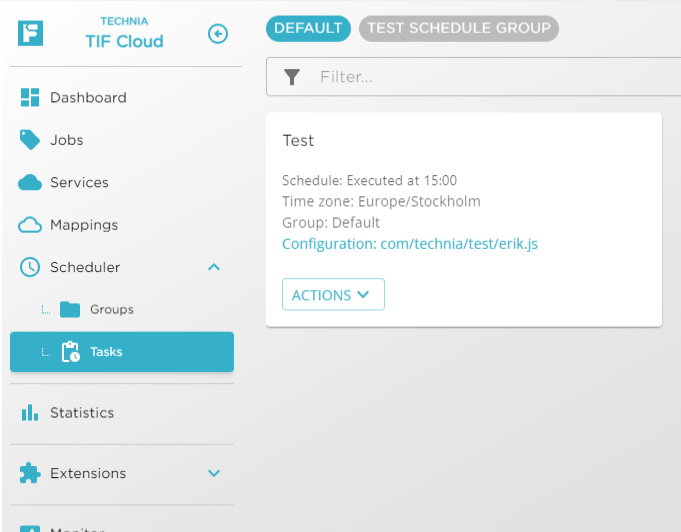Open Groups under Scheduler
The height and width of the screenshot is (532, 681).
pyautogui.click(x=111, y=310)
